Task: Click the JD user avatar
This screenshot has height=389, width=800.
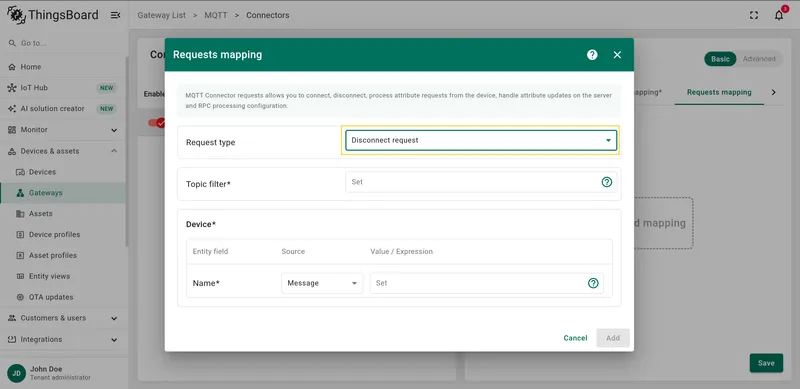Action: click(x=16, y=373)
